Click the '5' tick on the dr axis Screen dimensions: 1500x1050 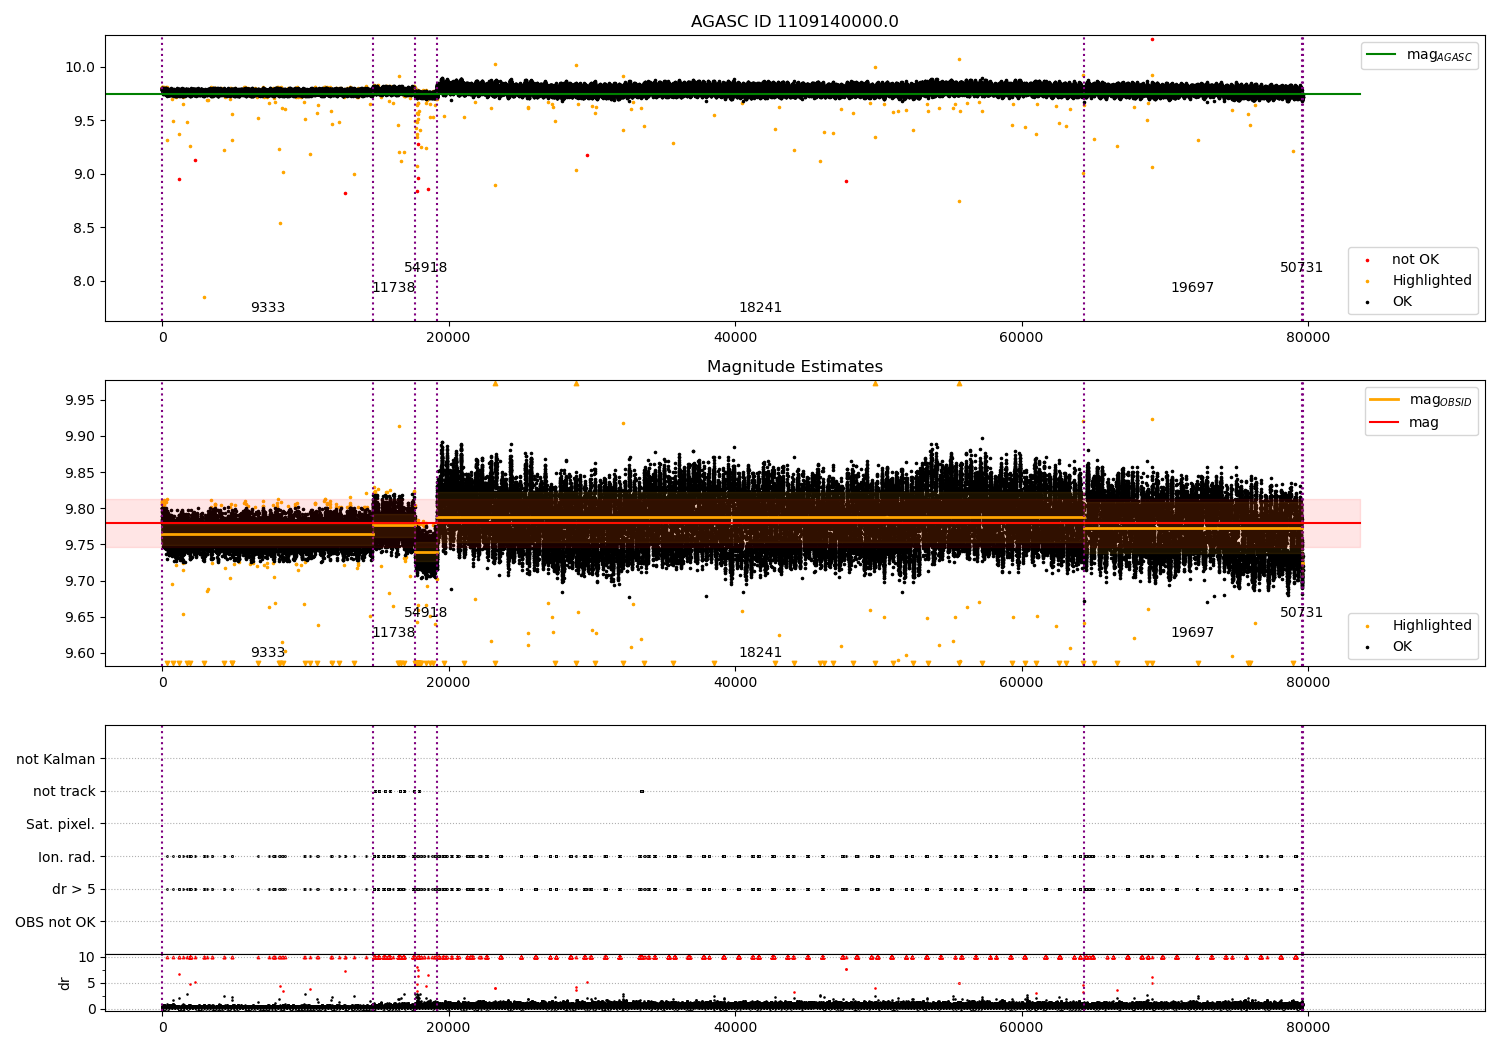(92, 983)
